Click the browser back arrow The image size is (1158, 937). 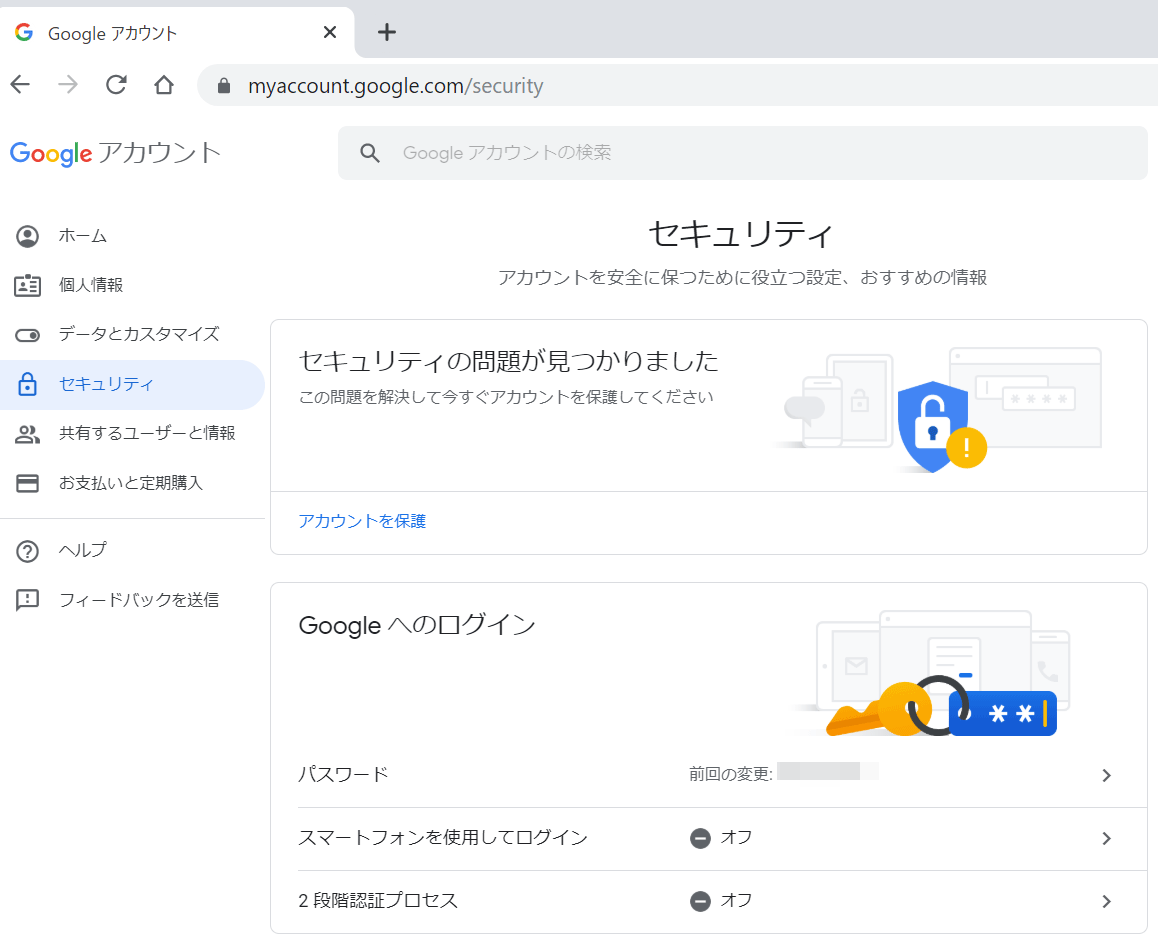coord(21,85)
